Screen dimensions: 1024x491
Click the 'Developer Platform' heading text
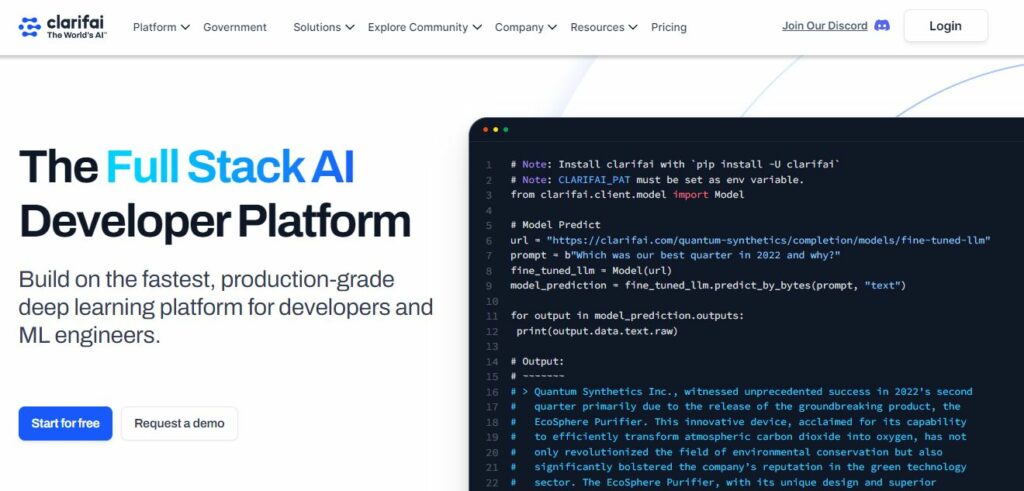(x=215, y=222)
